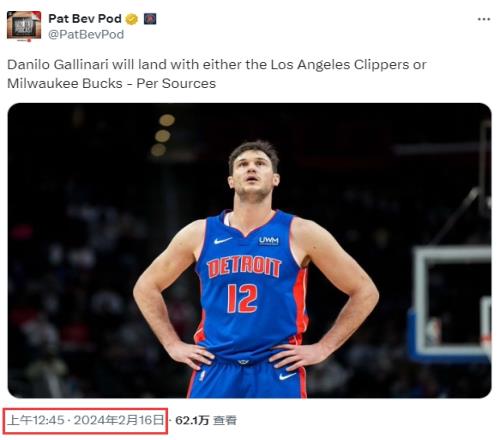Visit the @PatBevPod handle link
The width and height of the screenshot is (500, 440).
pos(86,35)
